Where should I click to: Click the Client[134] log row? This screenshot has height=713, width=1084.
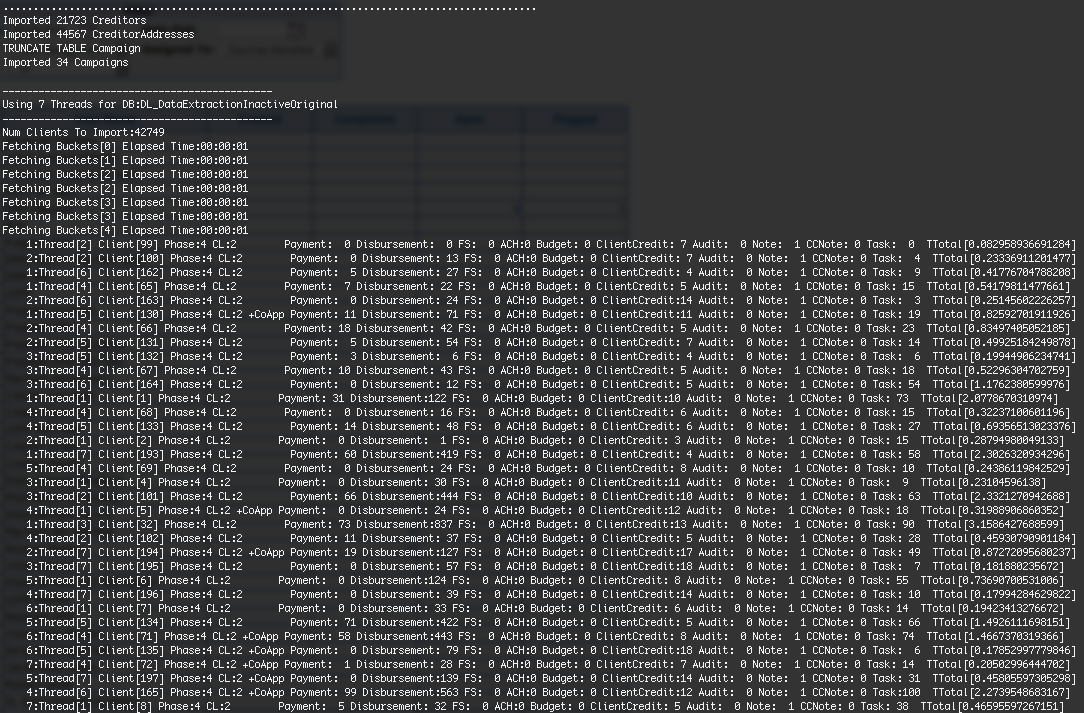548,622
